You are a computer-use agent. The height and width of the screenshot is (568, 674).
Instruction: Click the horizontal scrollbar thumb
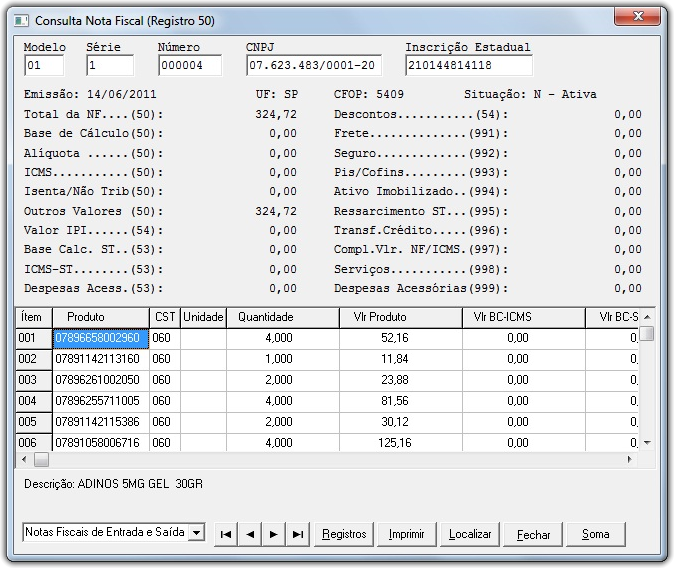(42, 460)
